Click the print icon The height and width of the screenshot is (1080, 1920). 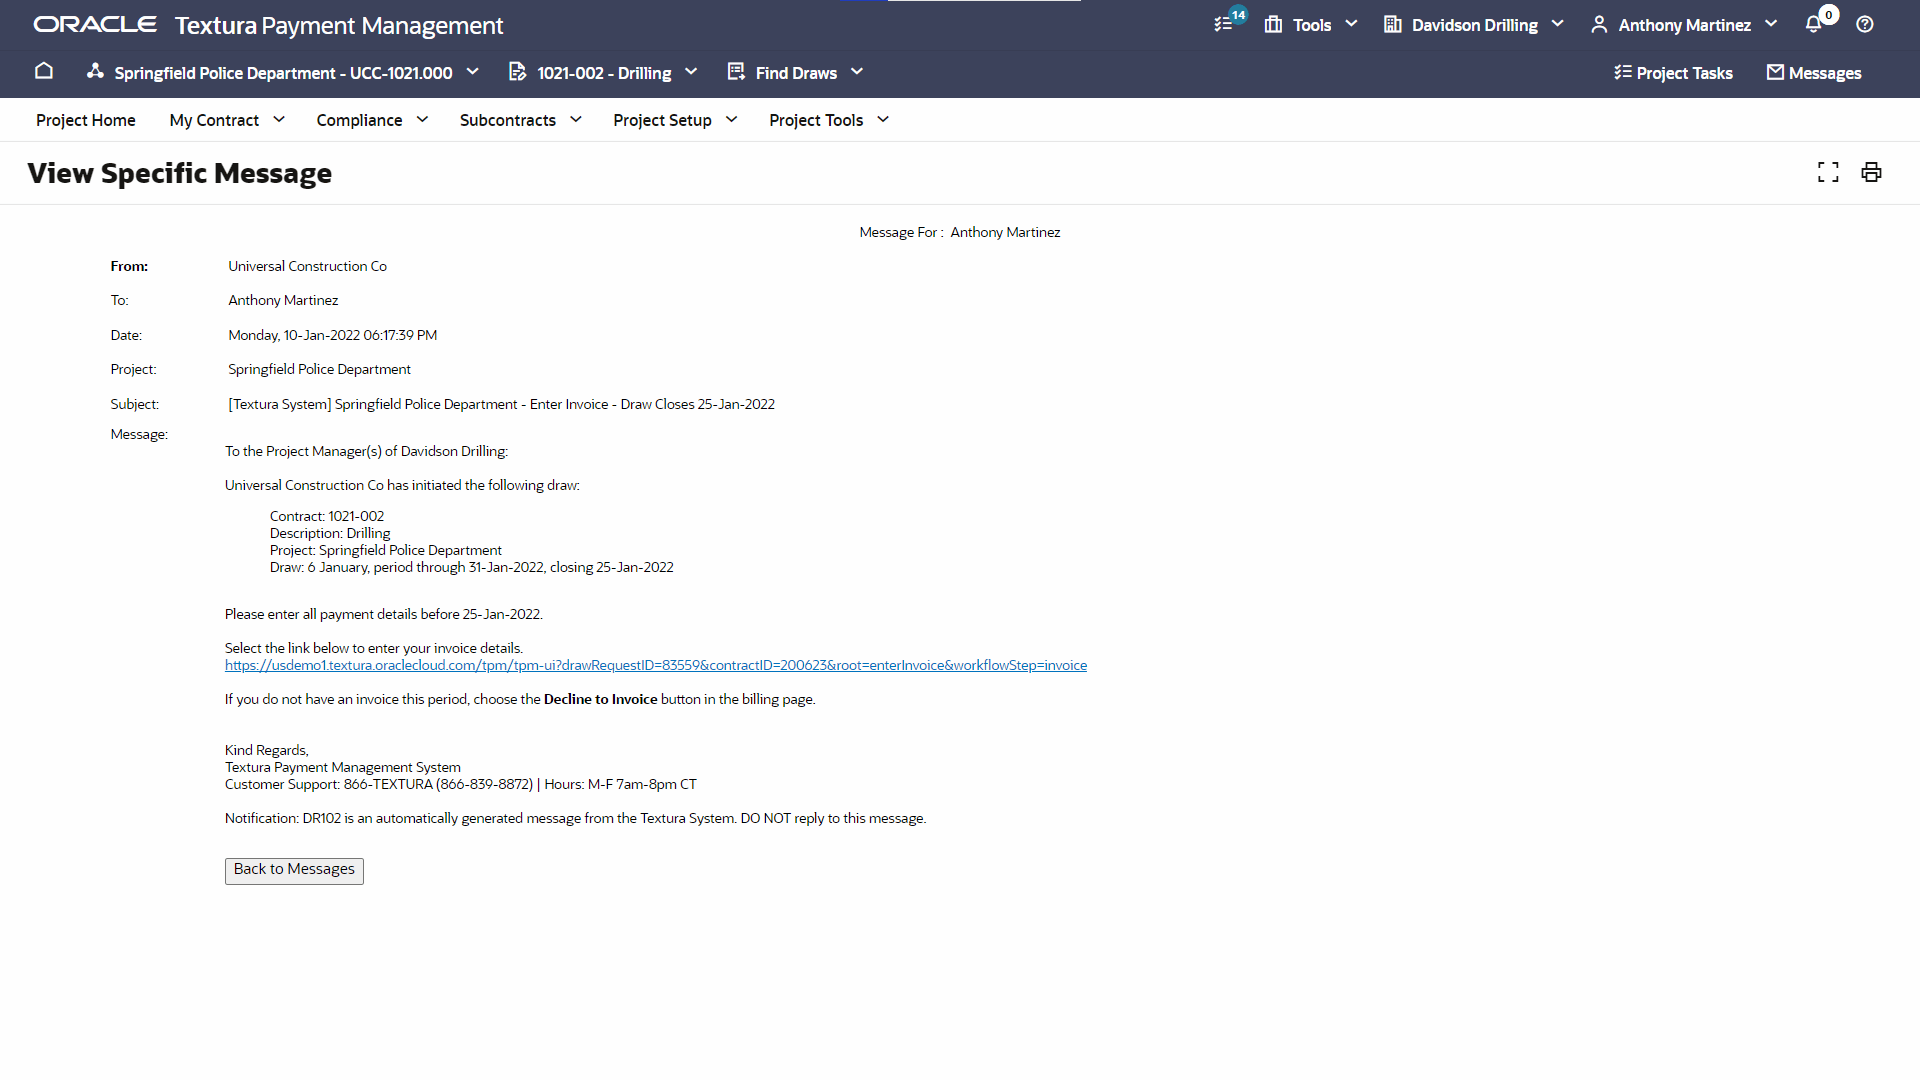1871,172
